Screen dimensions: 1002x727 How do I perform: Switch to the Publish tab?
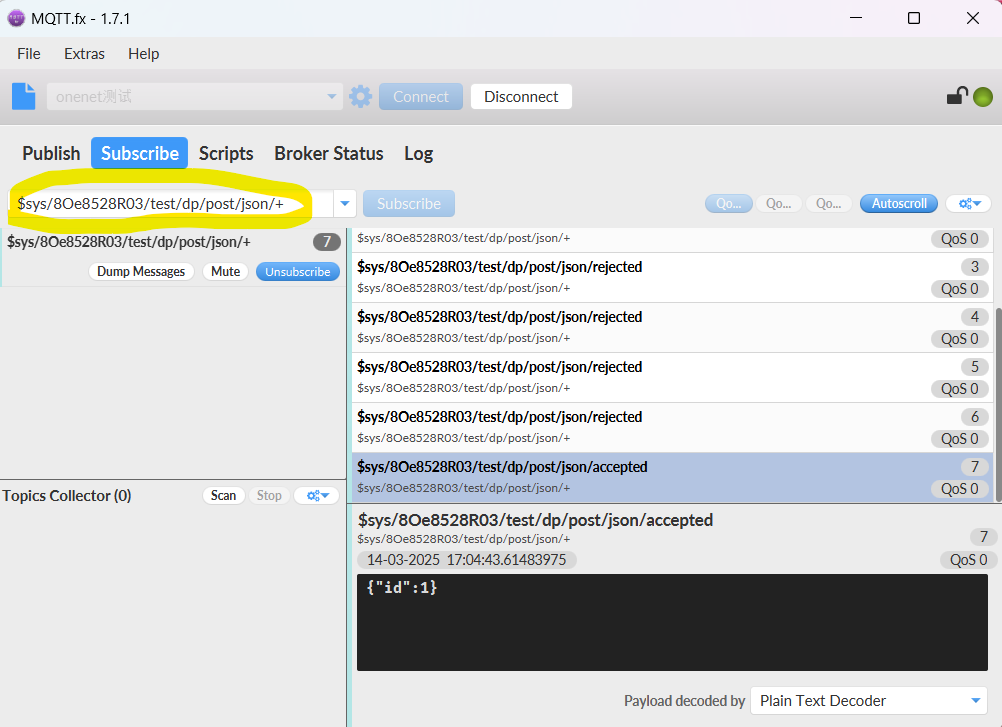pyautogui.click(x=51, y=153)
